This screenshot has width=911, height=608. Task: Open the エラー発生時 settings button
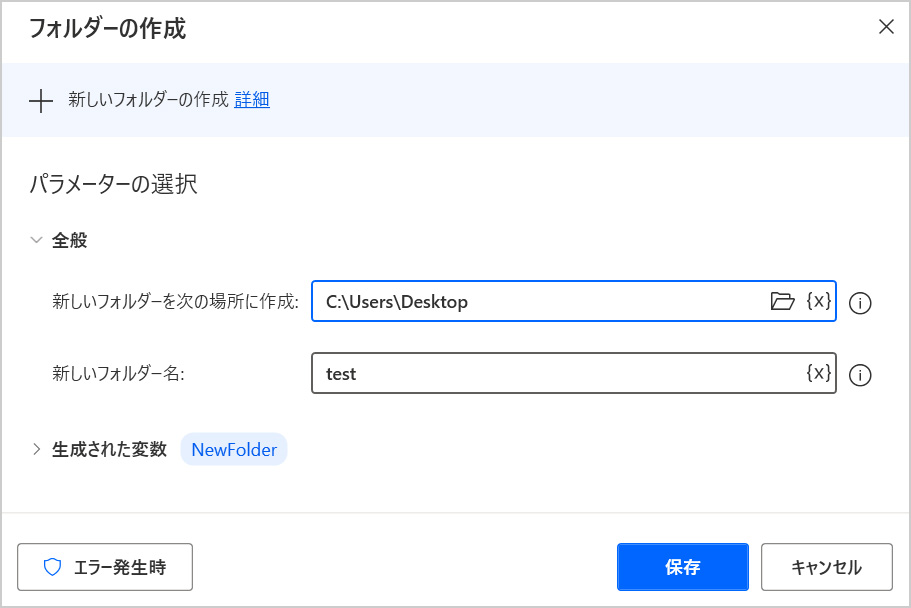105,568
